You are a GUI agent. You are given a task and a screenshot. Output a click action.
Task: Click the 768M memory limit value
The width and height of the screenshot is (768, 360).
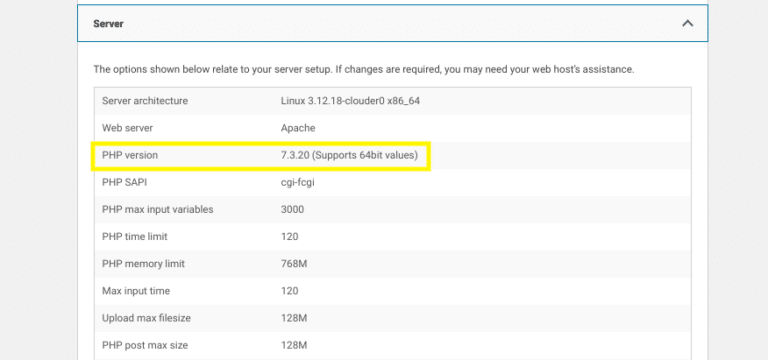coord(294,264)
